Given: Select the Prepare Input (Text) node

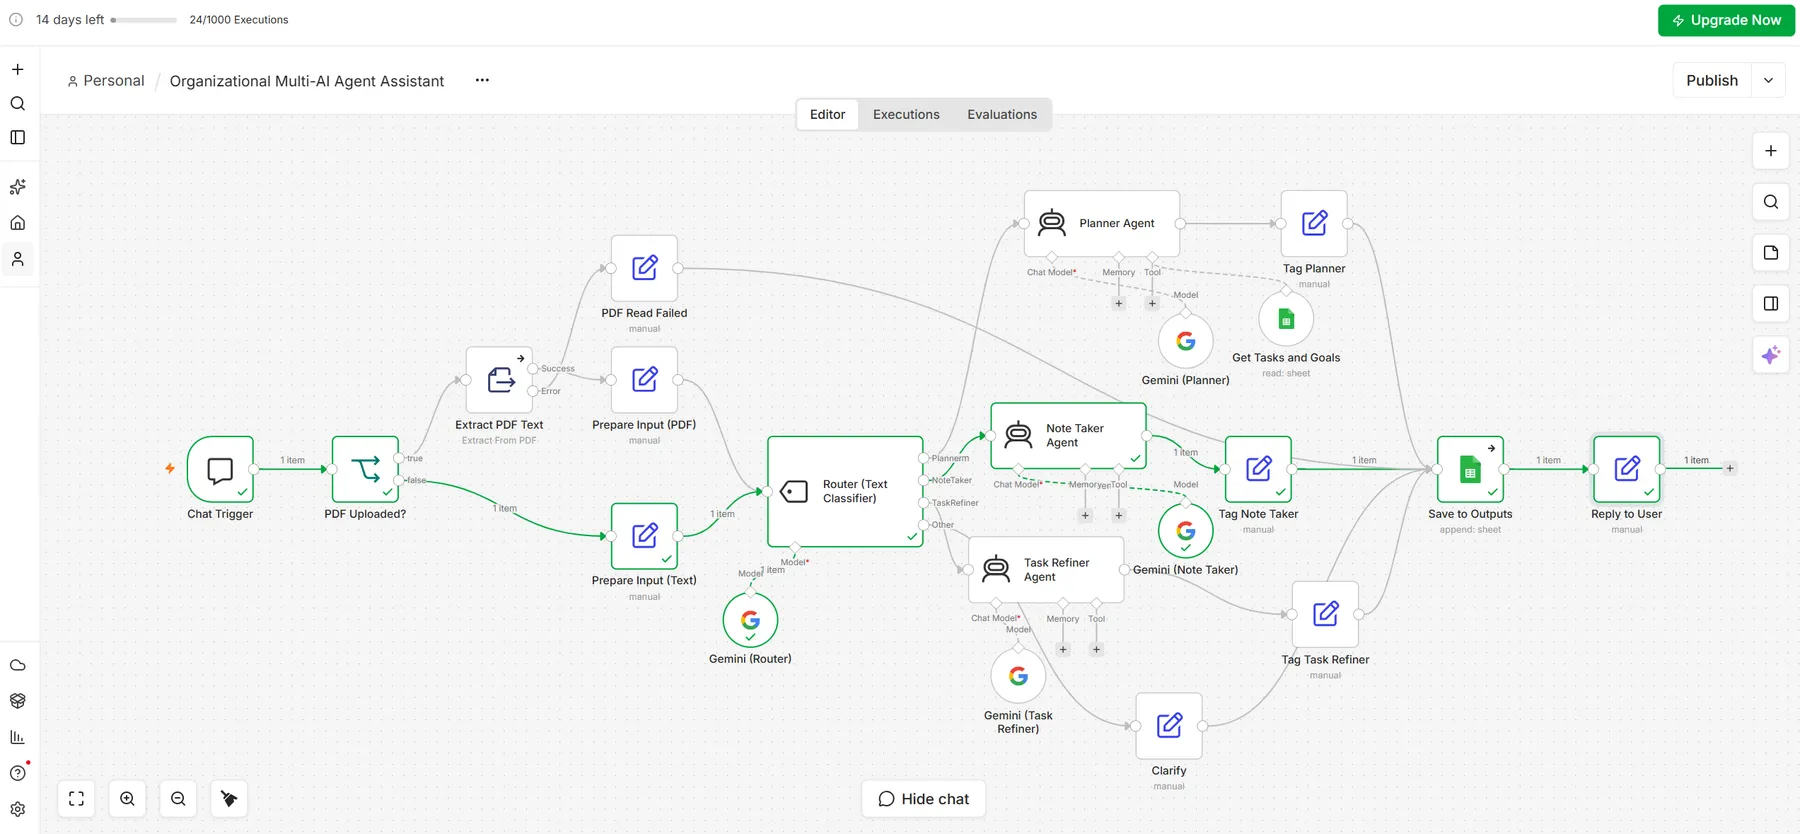Looking at the screenshot, I should (x=644, y=536).
